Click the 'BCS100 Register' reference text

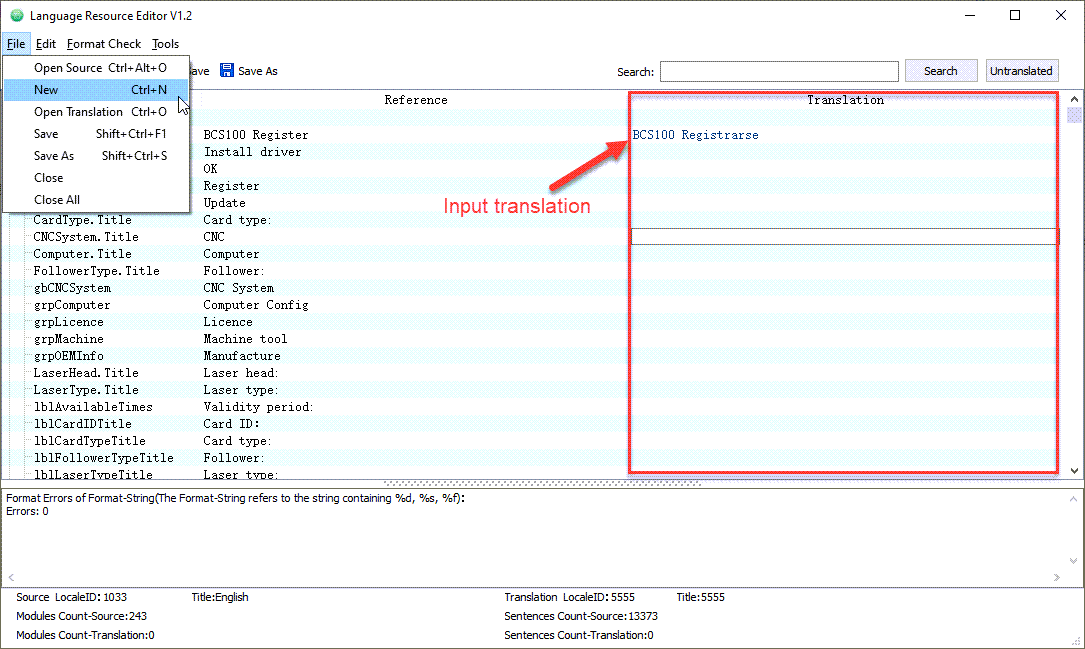coord(255,135)
